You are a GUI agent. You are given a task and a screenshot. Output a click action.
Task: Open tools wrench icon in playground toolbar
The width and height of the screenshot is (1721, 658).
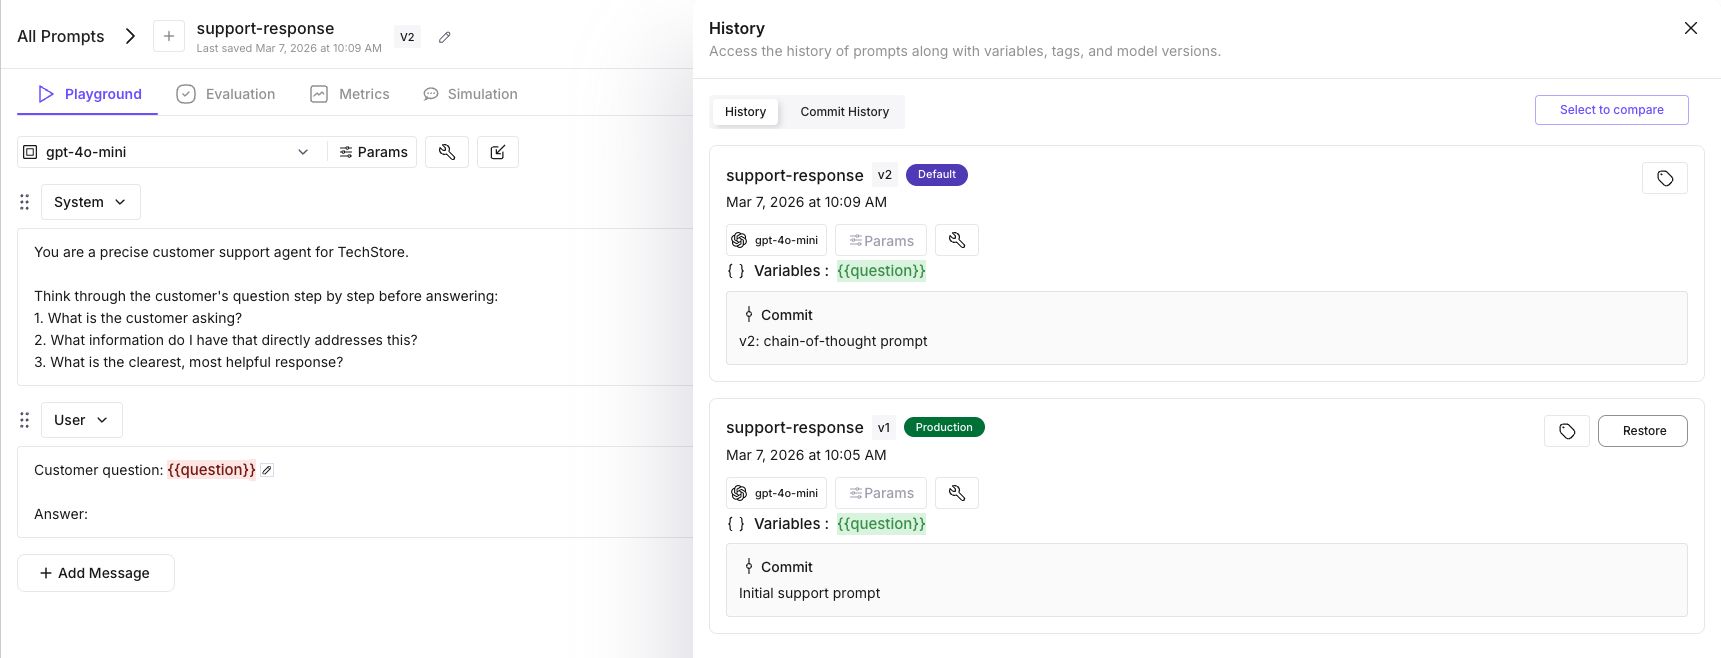[x=447, y=152]
